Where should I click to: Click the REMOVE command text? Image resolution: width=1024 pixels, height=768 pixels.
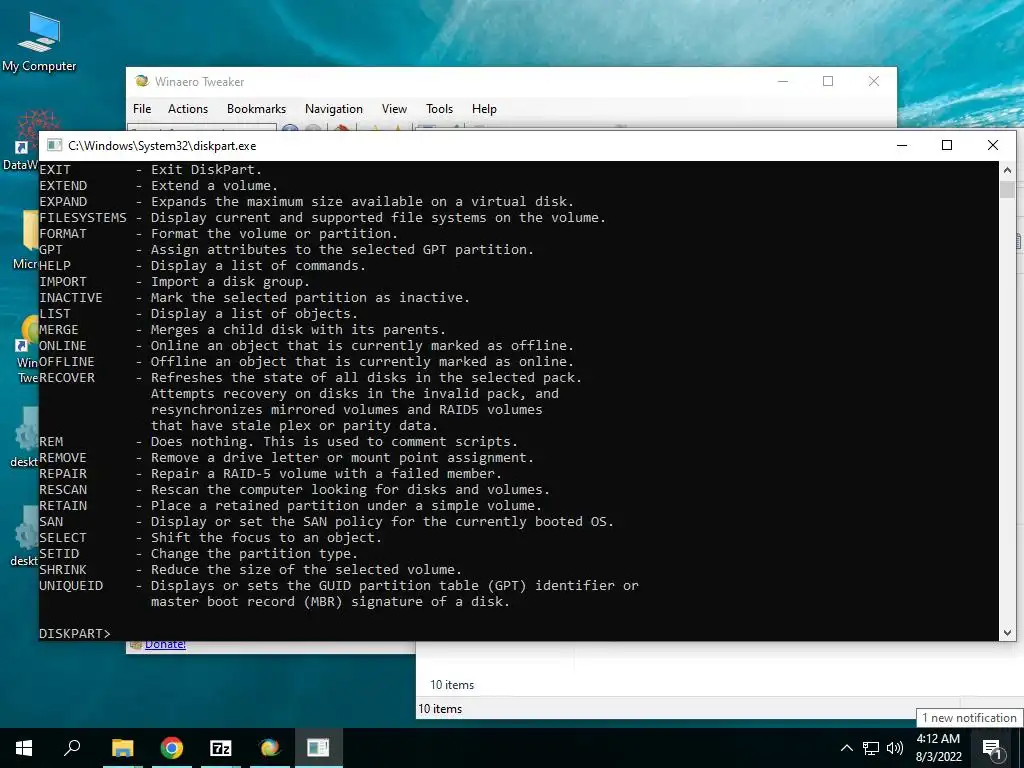[63, 458]
